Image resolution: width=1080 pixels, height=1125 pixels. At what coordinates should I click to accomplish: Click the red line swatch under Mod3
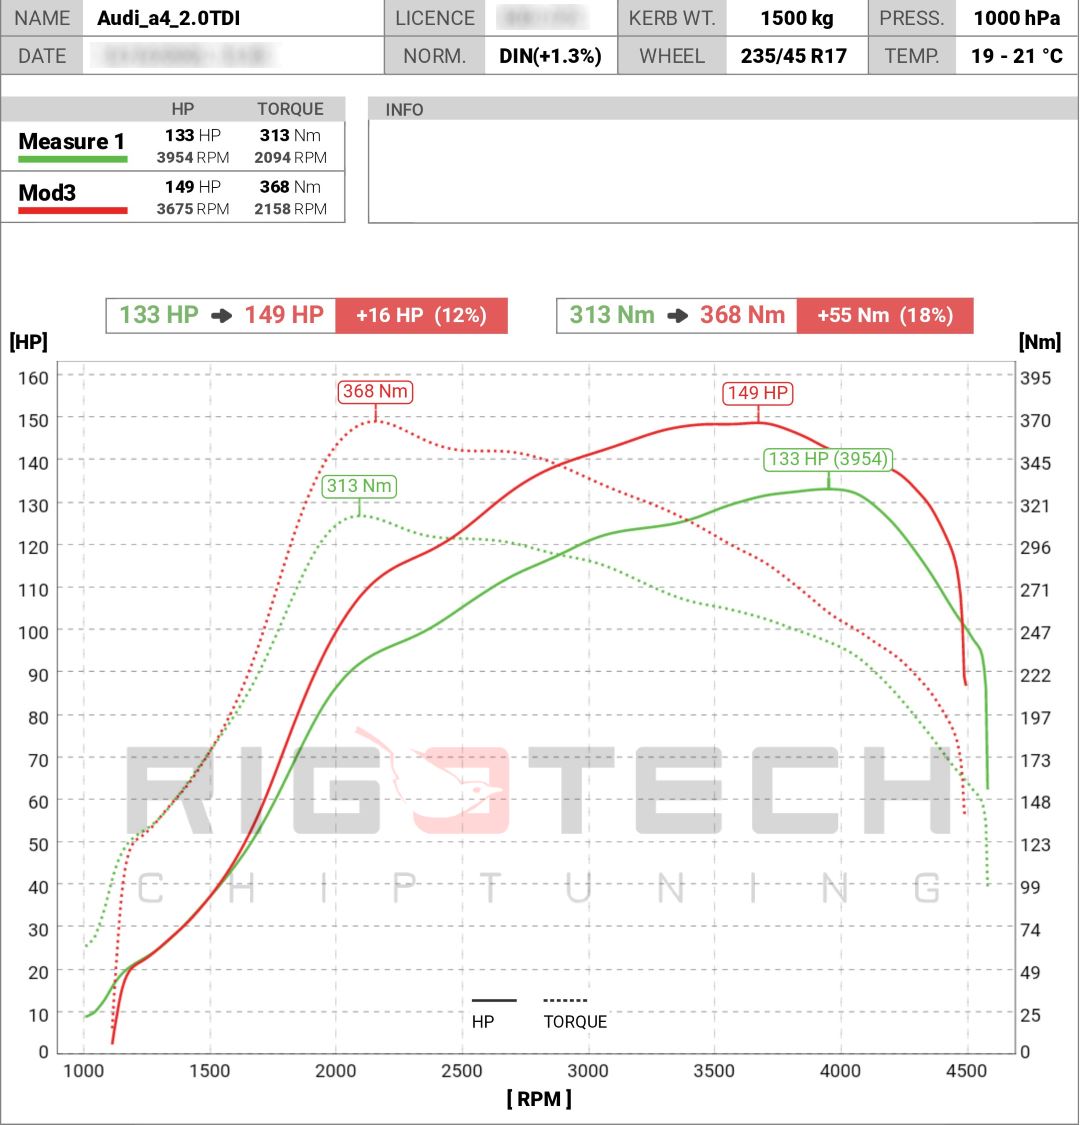72,211
